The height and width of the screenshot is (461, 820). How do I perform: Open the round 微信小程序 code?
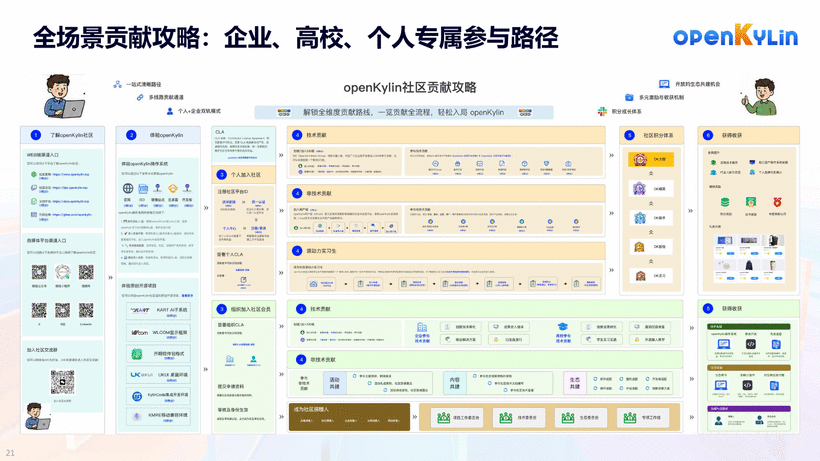63,272
